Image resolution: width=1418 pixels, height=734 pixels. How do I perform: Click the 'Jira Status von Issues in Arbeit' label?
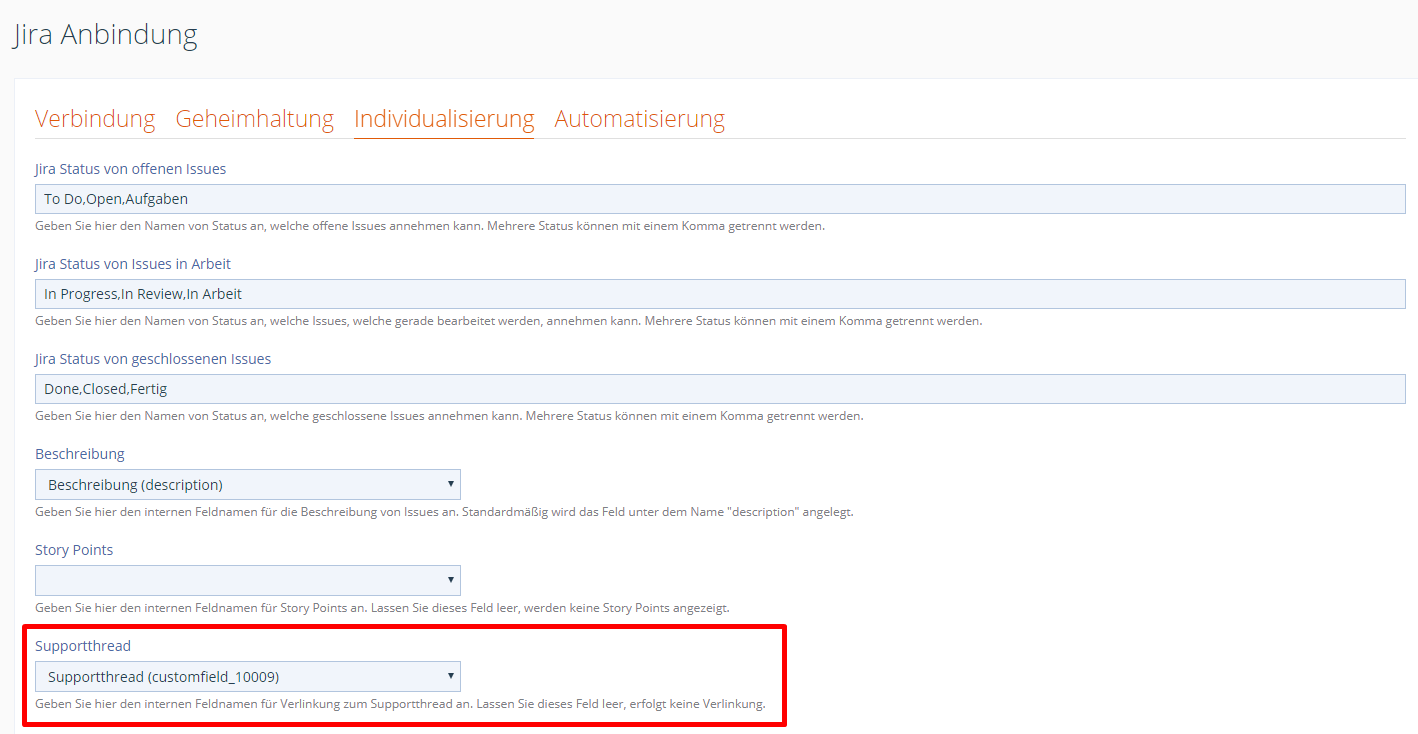pos(133,264)
